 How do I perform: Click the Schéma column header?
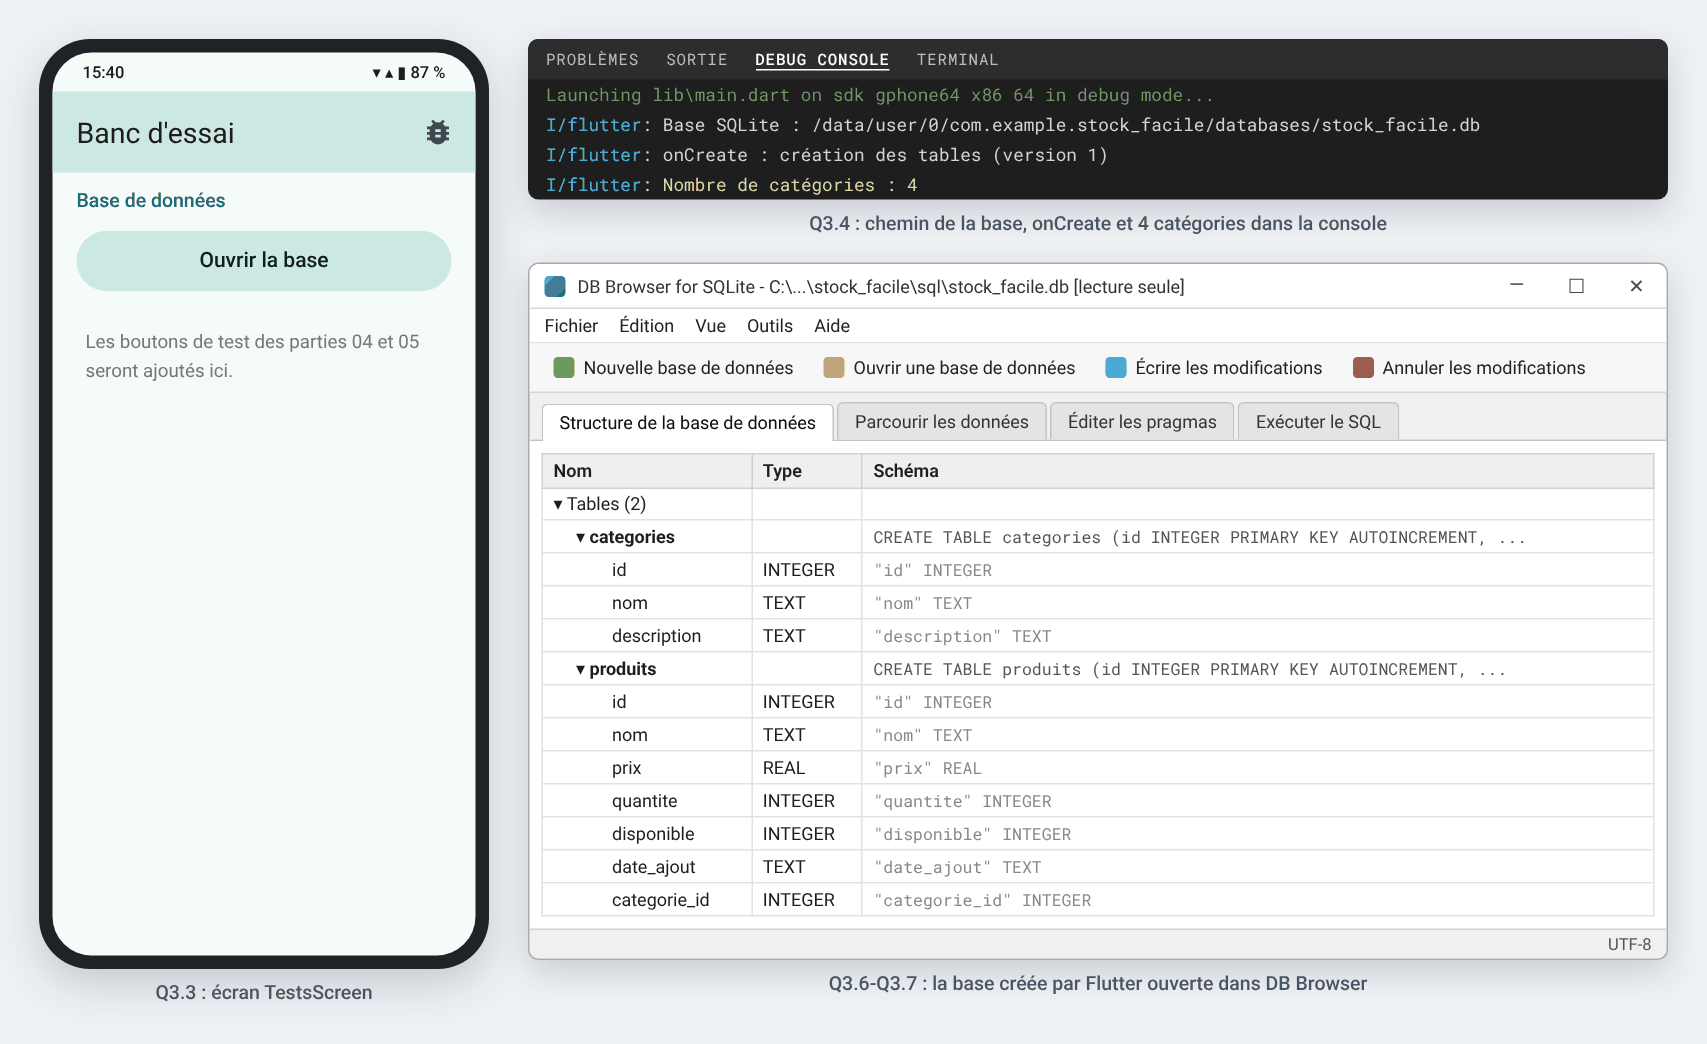(x=1258, y=471)
